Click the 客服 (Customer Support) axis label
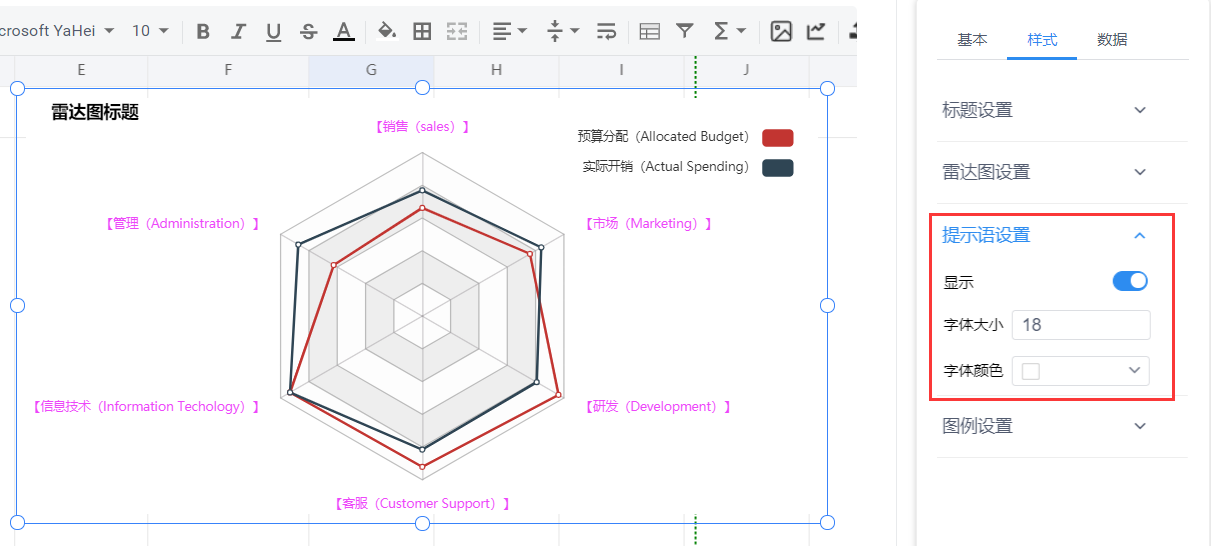Viewport: 1211px width, 546px height. click(x=423, y=504)
